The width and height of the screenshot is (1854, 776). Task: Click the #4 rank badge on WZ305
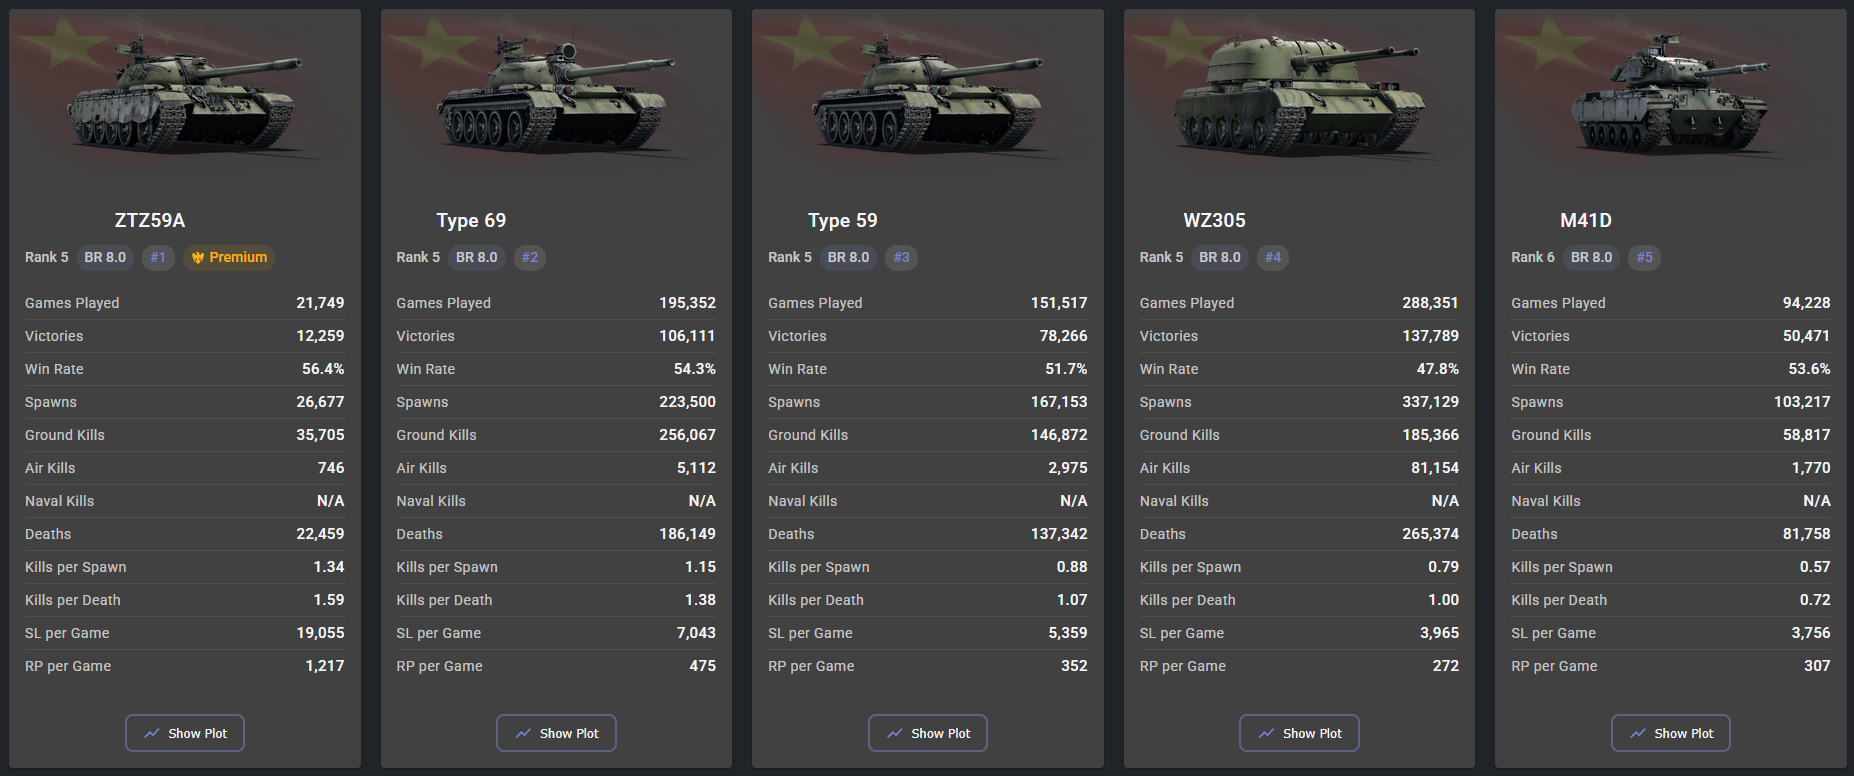pos(1273,257)
